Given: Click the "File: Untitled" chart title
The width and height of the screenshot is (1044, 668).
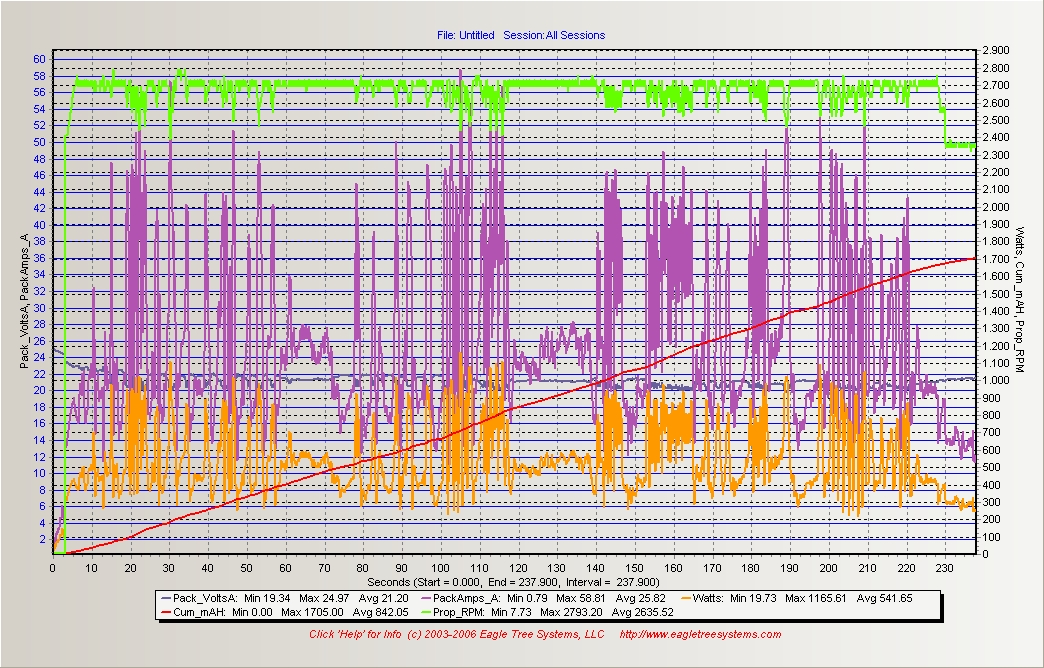Looking at the screenshot, I should click(x=465, y=35).
